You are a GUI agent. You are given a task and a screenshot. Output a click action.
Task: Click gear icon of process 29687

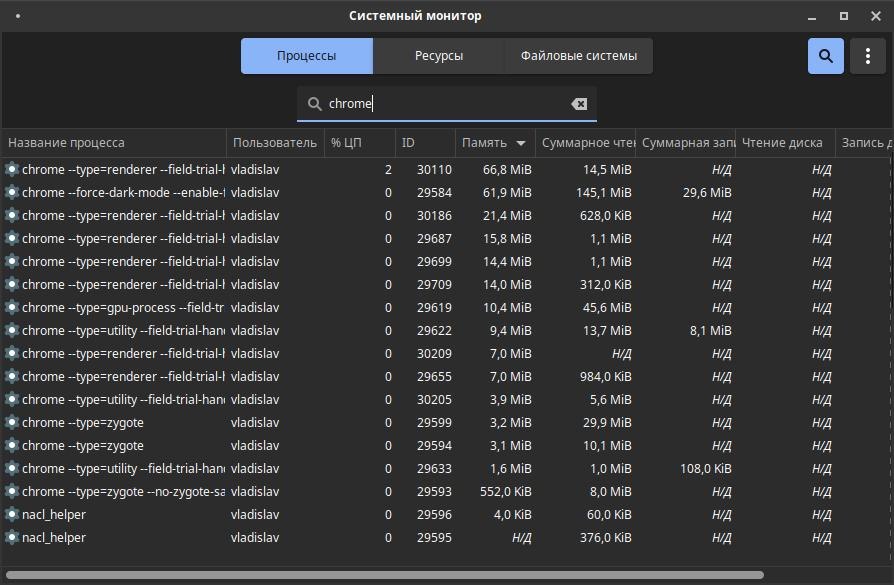click(x=11, y=238)
